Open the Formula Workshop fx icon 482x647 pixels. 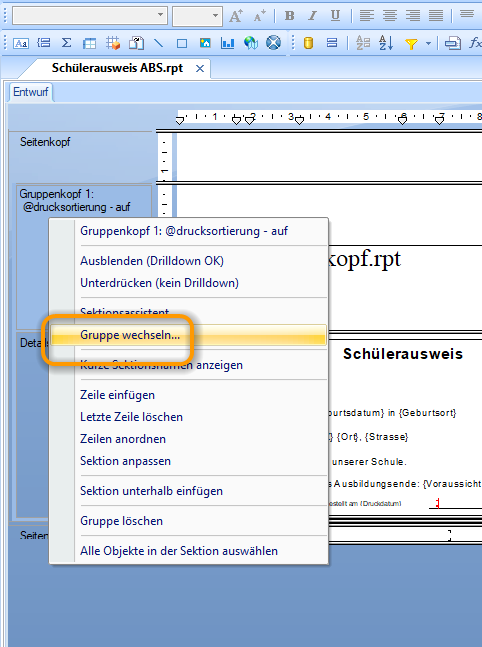475,43
